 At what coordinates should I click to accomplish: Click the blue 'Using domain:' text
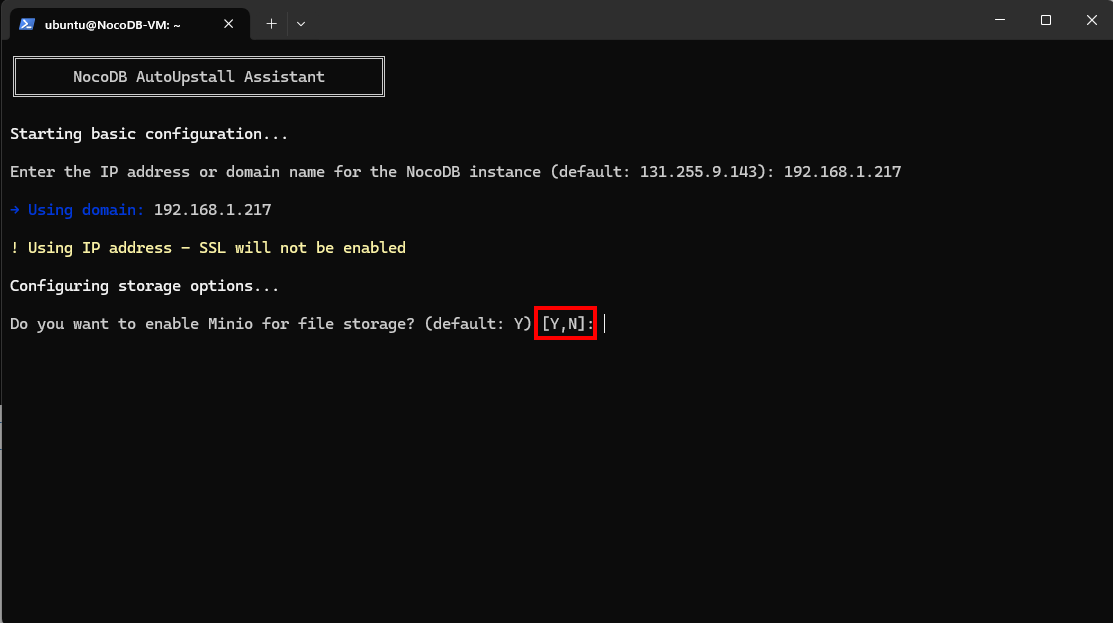(86, 210)
